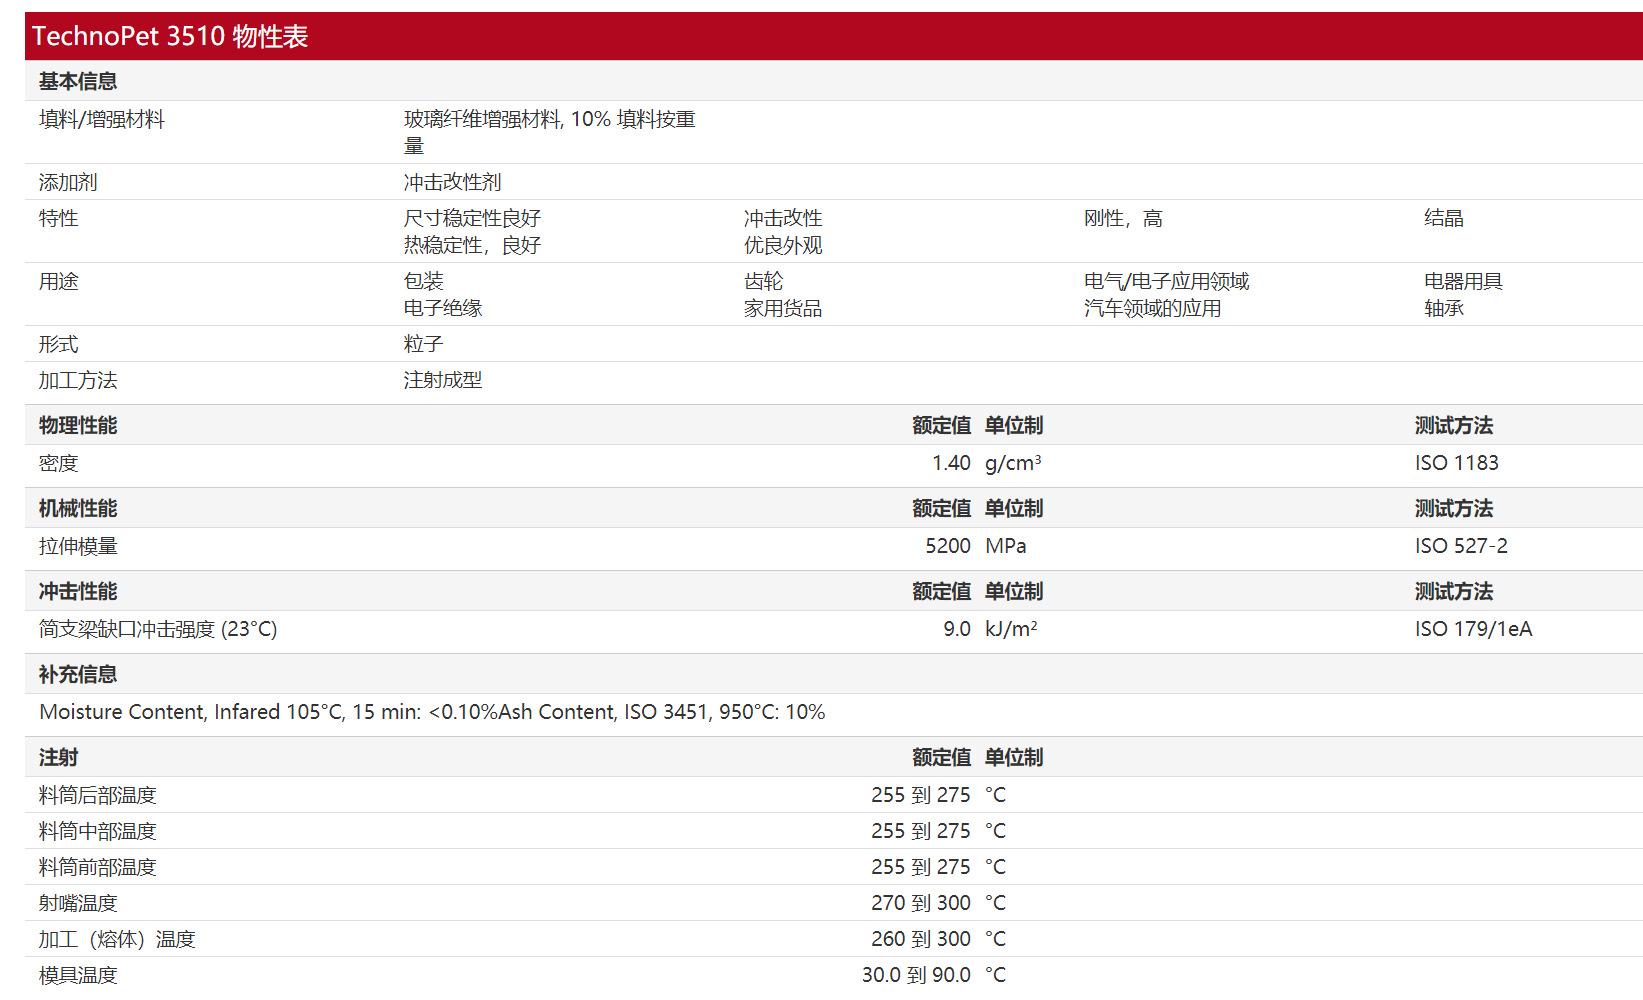Select the 射嘴温度 row label
Screen dimensions: 1643x1000
coord(78,903)
